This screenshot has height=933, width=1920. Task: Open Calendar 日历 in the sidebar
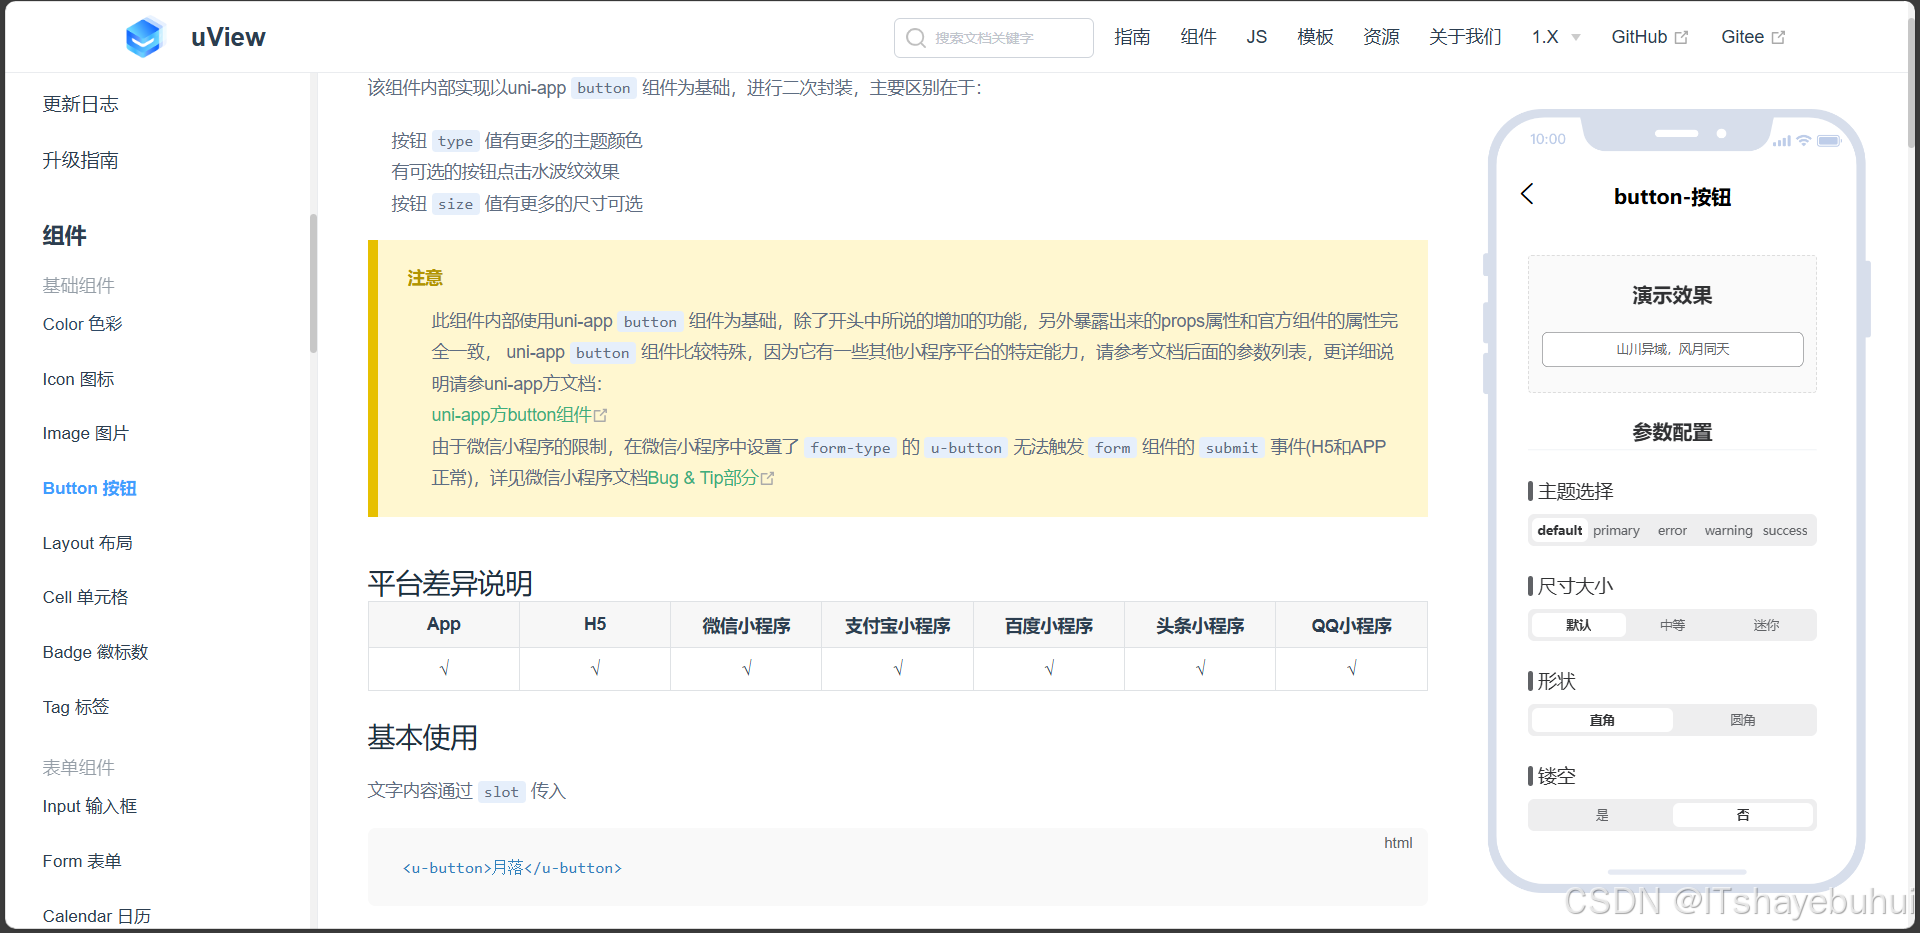96,916
